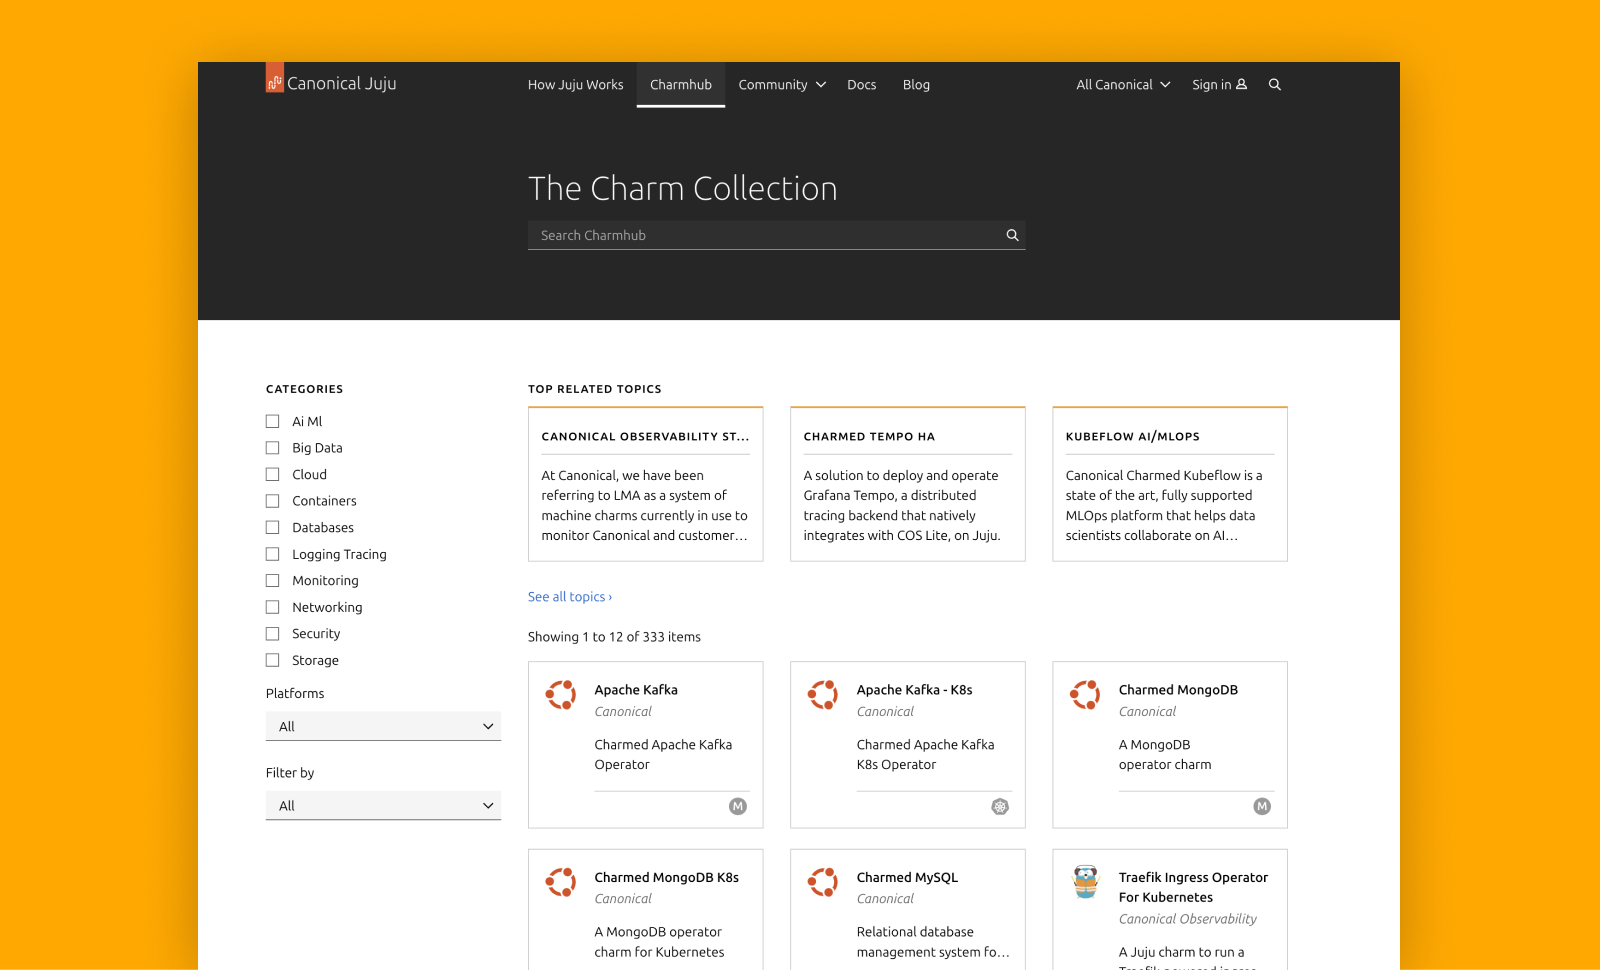
Task: Click 'Charmed Apache Kafka K8s Operator' description
Action: (925, 755)
